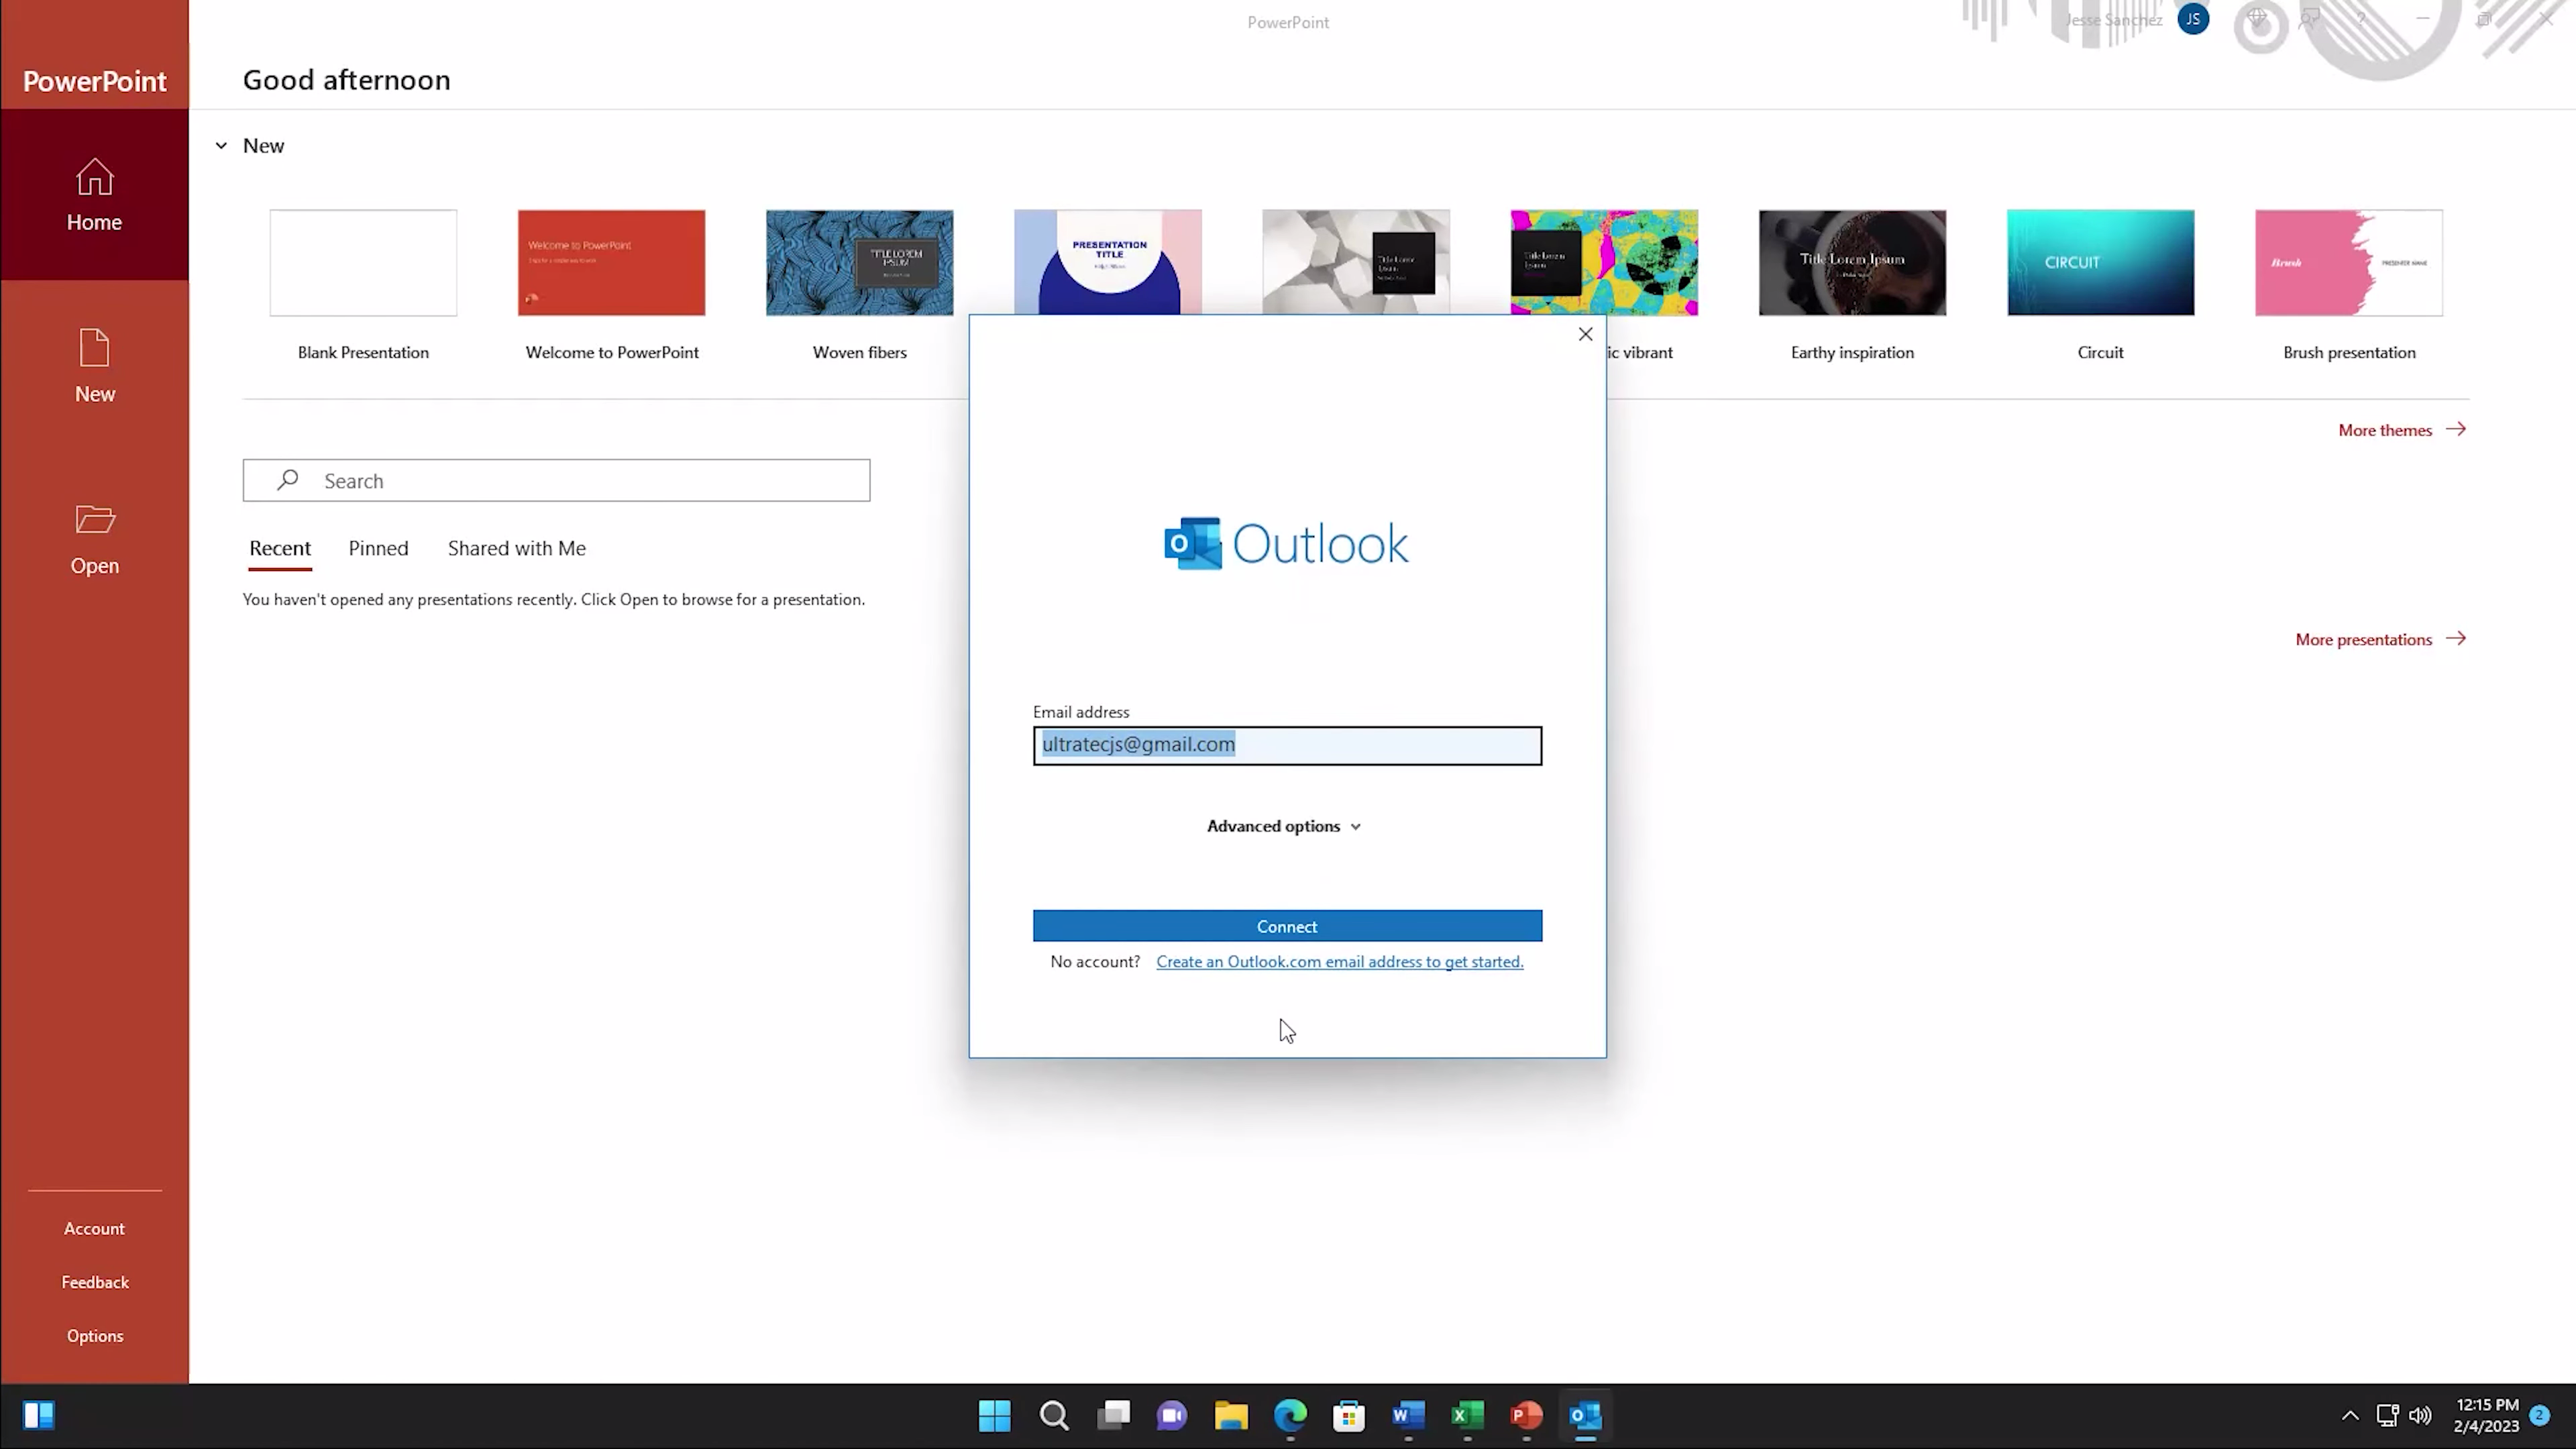This screenshot has width=2576, height=1449.
Task: Switch to the Pinned tab
Action: click(378, 548)
